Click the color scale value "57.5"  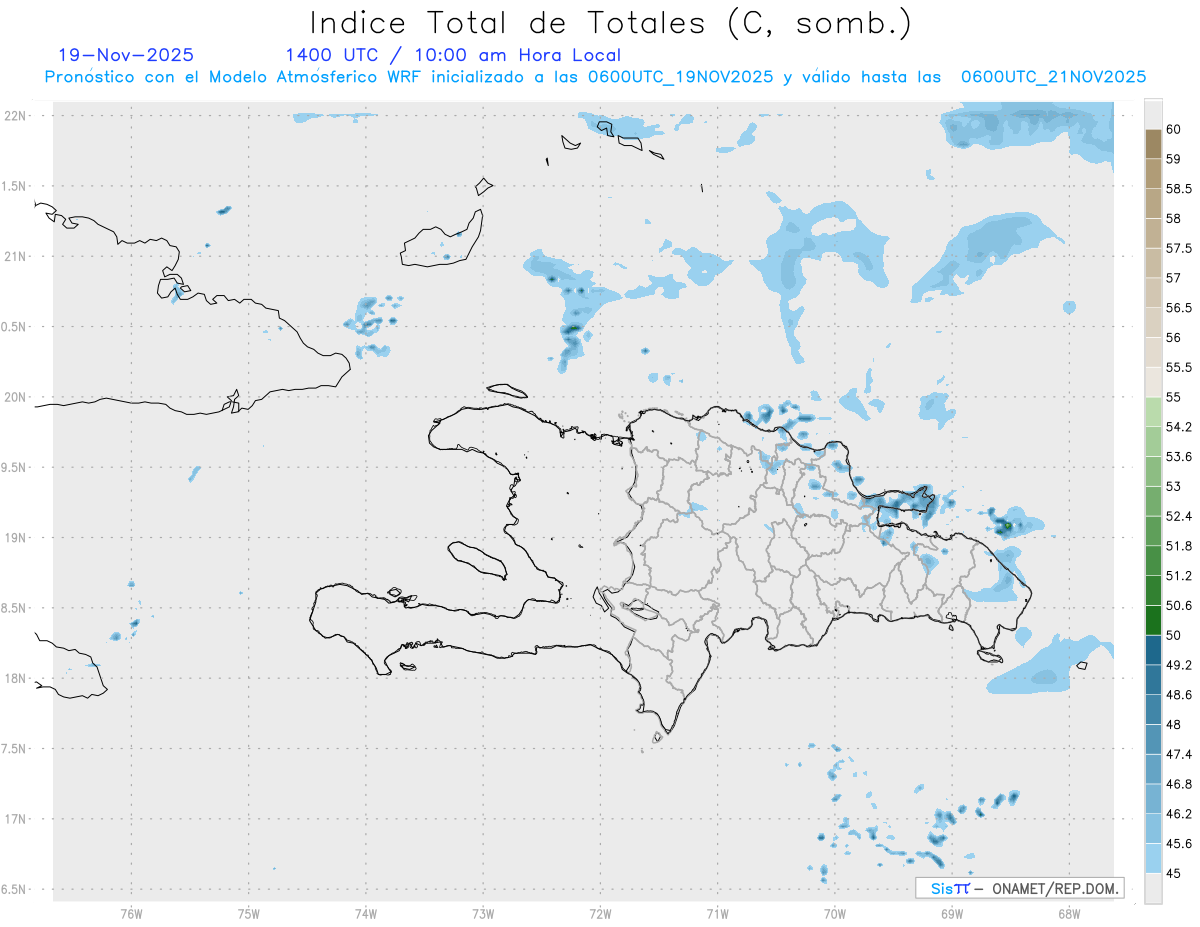(1179, 248)
